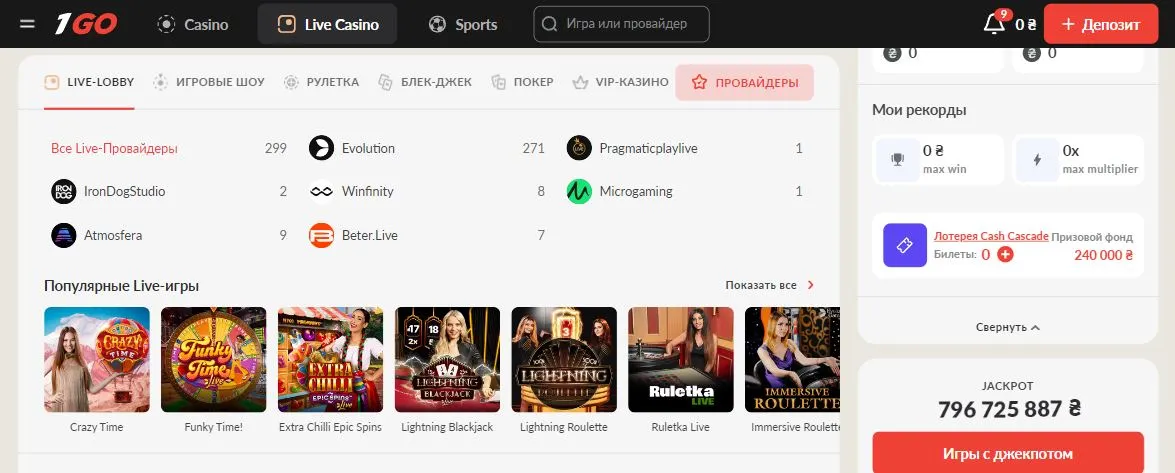The width and height of the screenshot is (1175, 473).
Task: Select the LIVE-LOBBY tab
Action: click(89, 82)
